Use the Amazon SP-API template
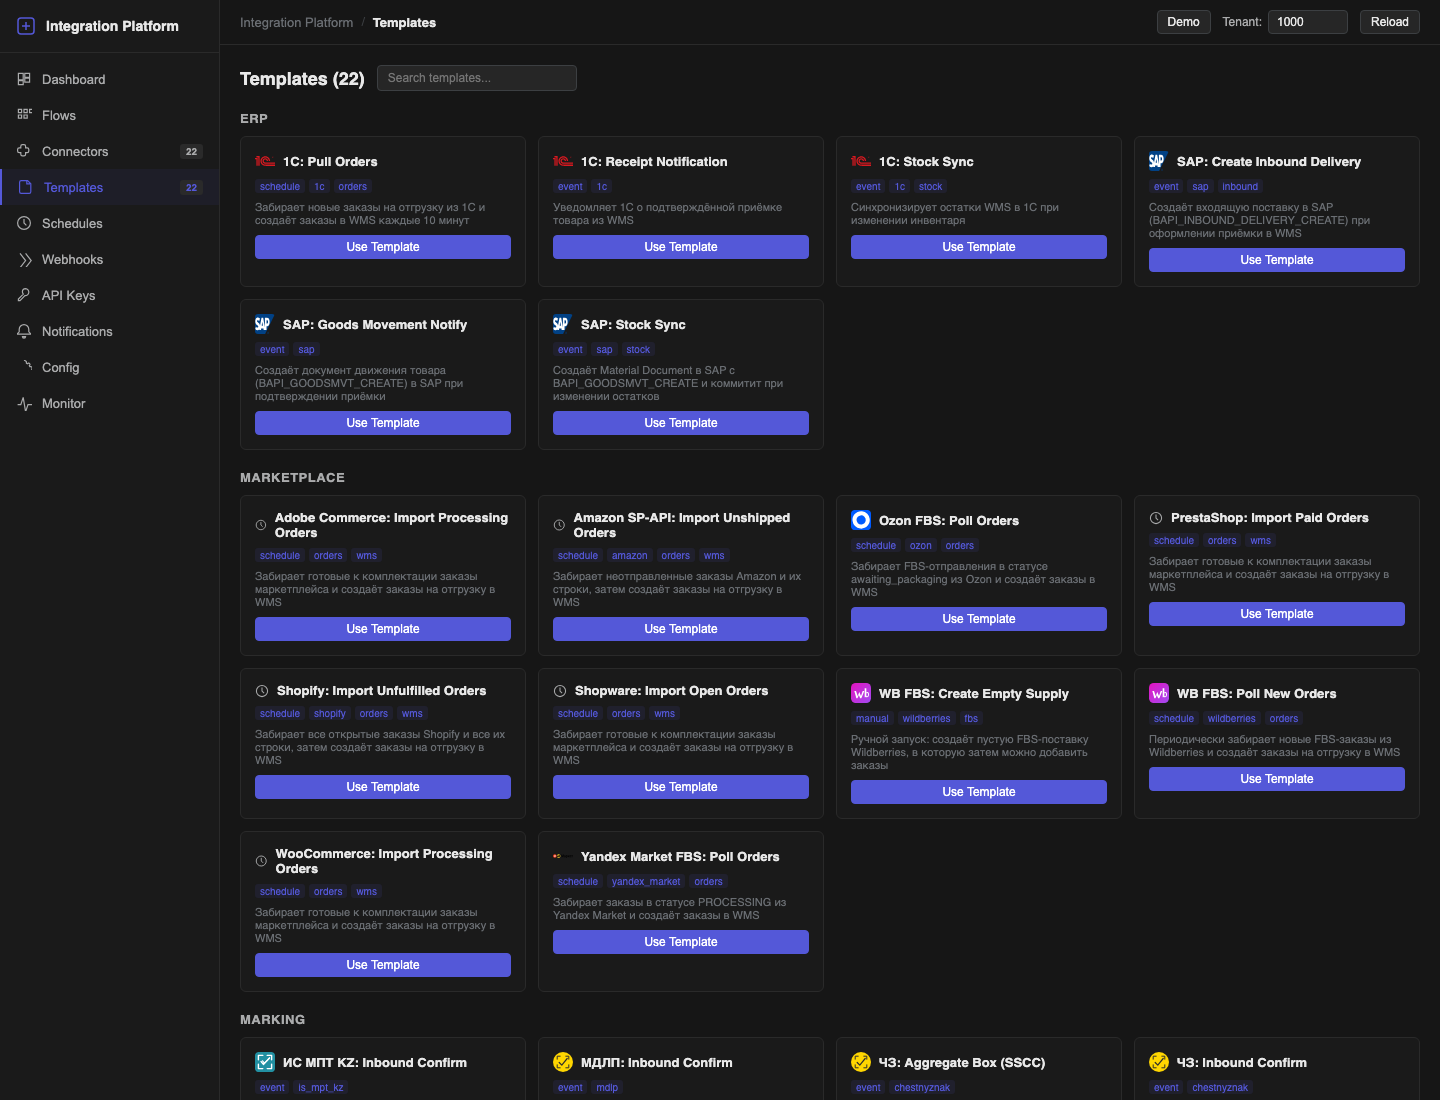 pos(681,629)
